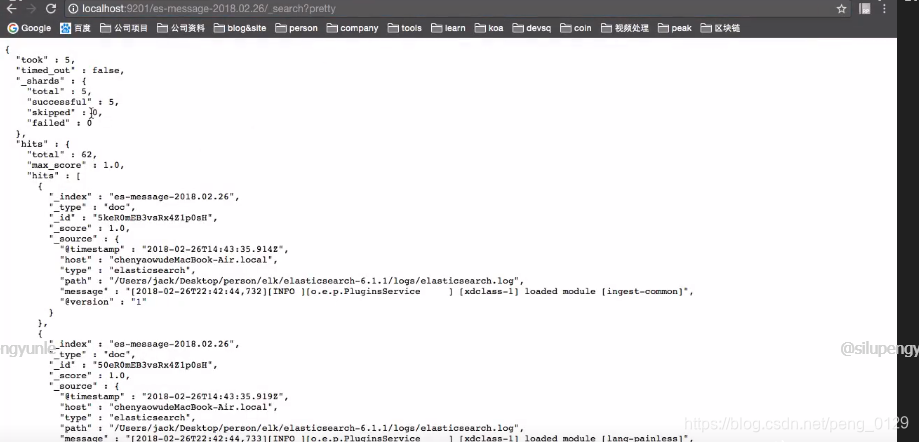The width and height of the screenshot is (919, 442).
Task: Open the Google bookmark
Action: [29, 28]
